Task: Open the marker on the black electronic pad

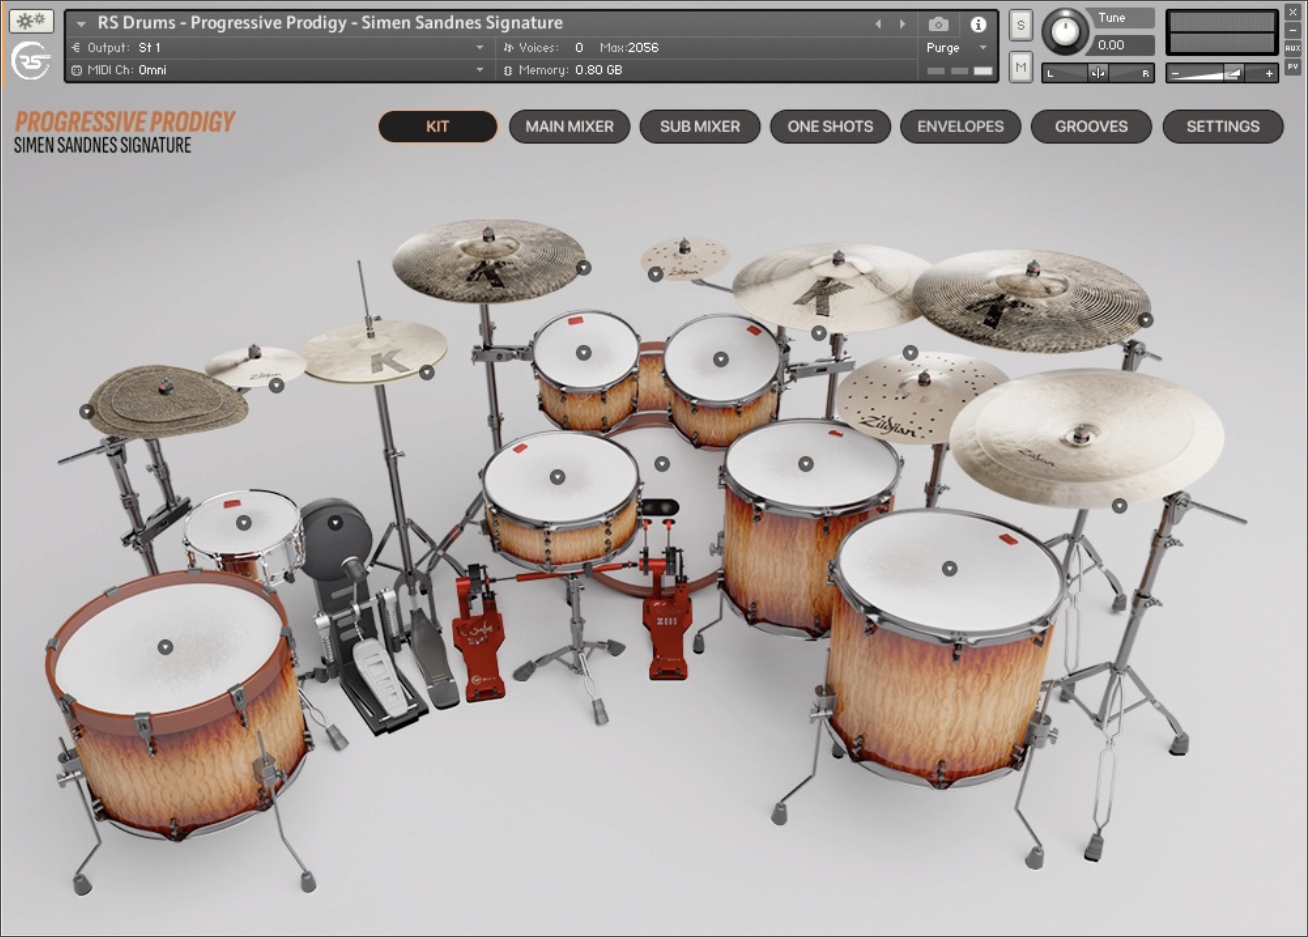Action: pyautogui.click(x=335, y=522)
